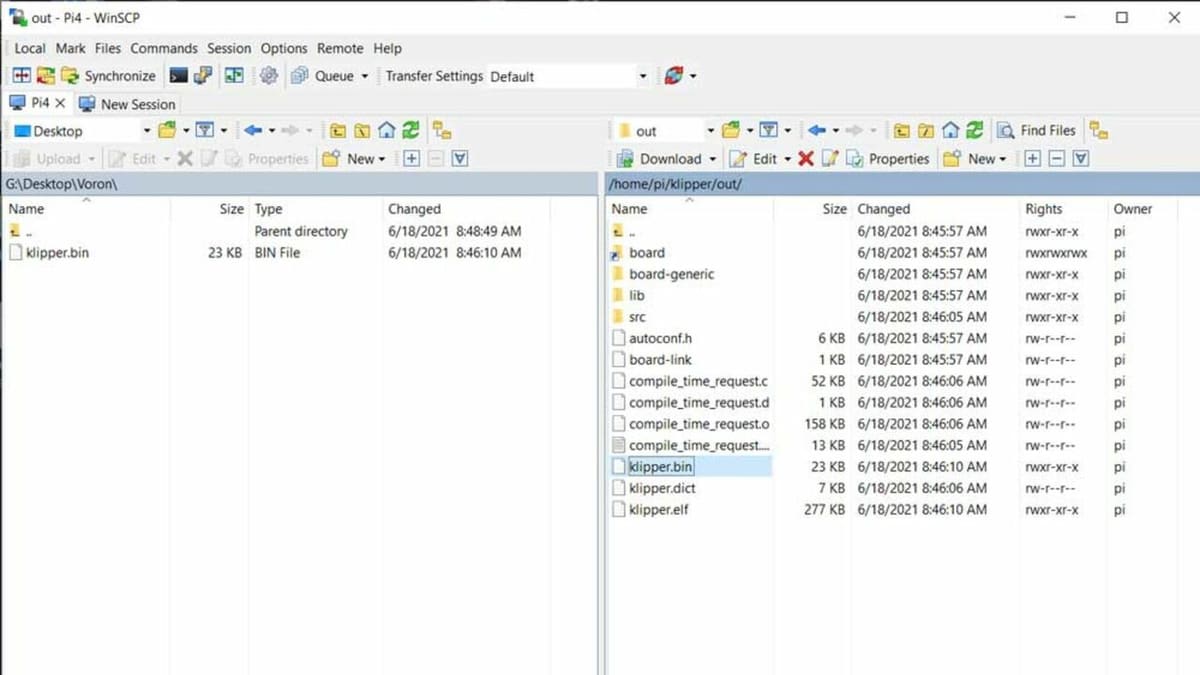Screen dimensions: 1200x675
Task: Open the Mark menu
Action: (x=70, y=48)
